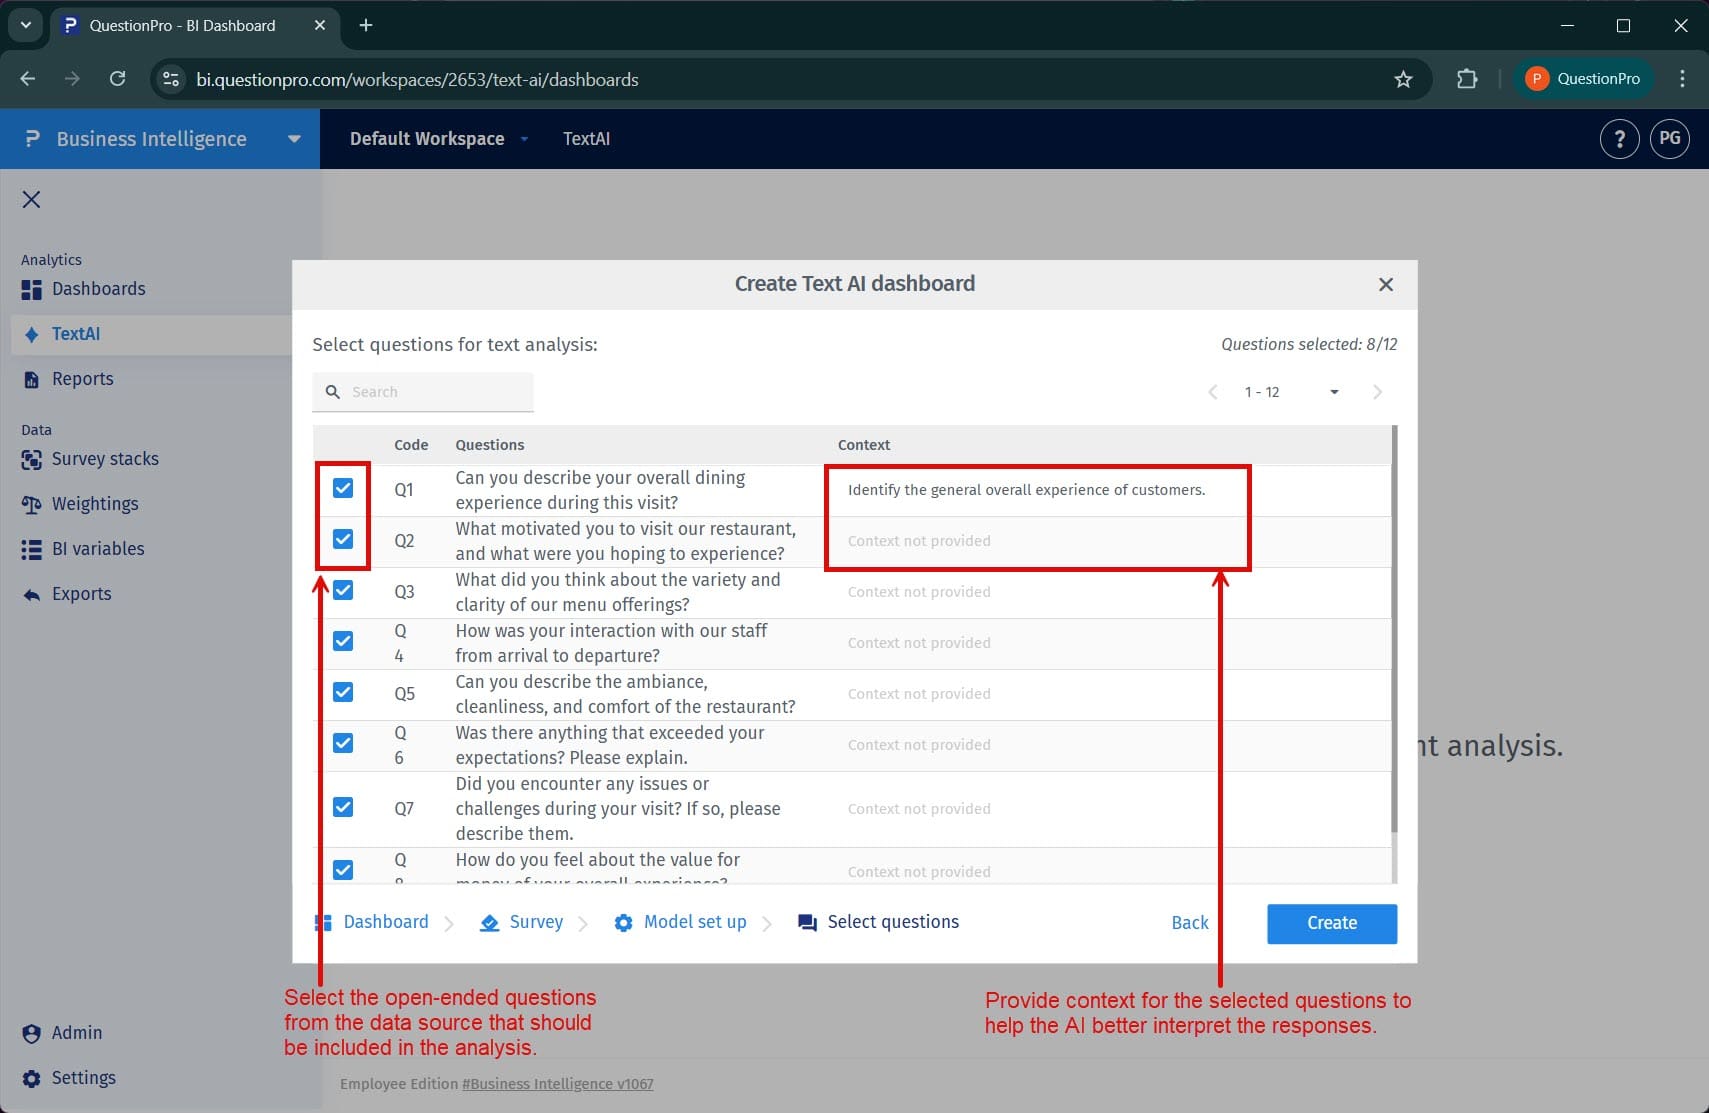This screenshot has width=1709, height=1113.
Task: Click the browser address bar URL
Action: click(417, 80)
